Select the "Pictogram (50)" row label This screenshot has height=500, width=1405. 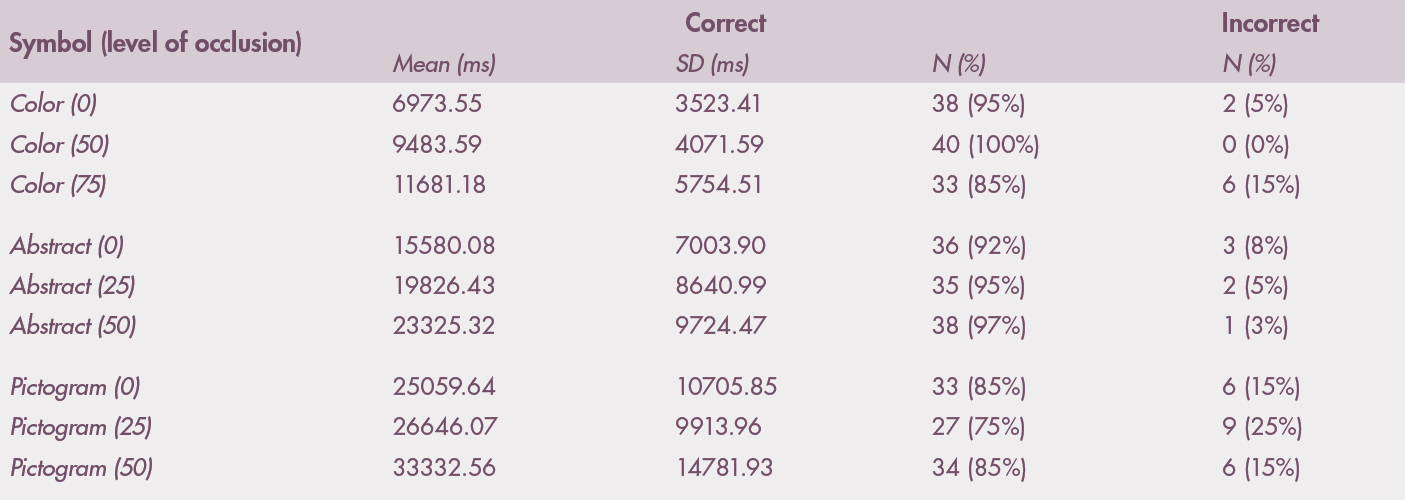pos(81,468)
